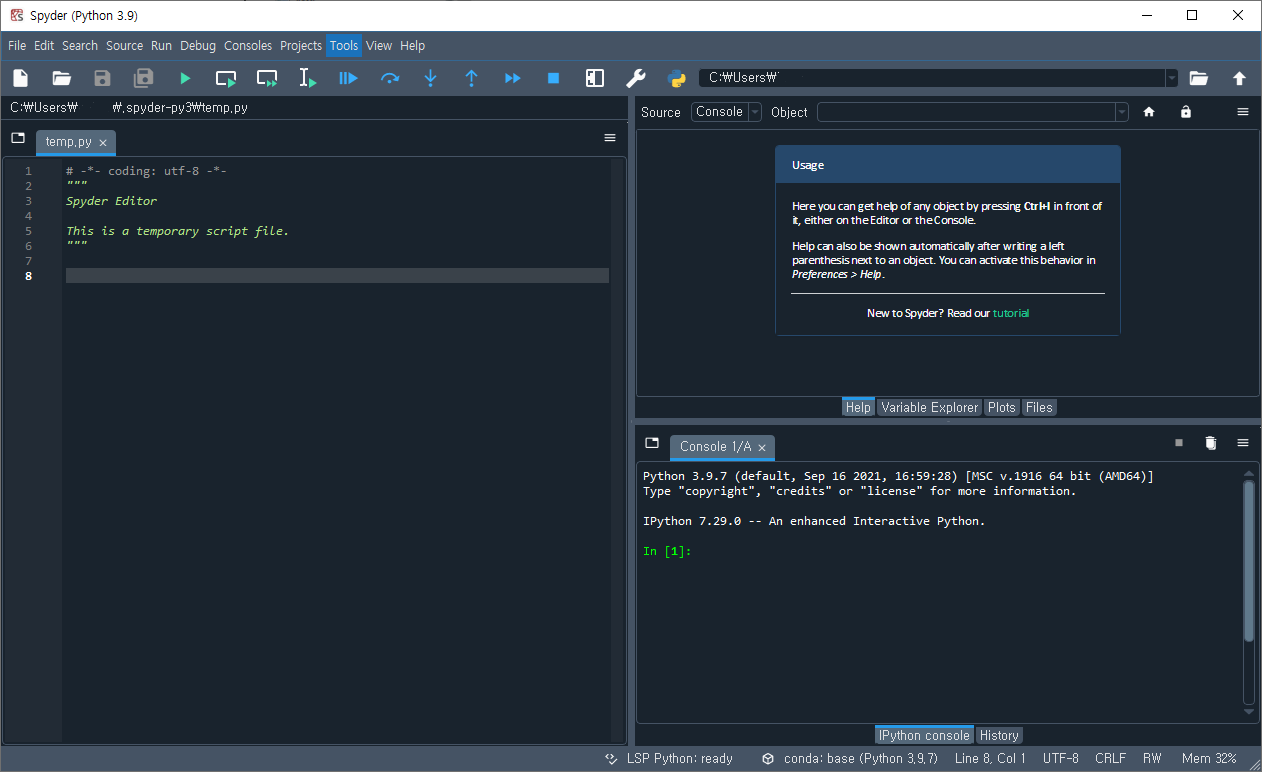
Task: Click the Run file green play icon
Action: tap(185, 78)
